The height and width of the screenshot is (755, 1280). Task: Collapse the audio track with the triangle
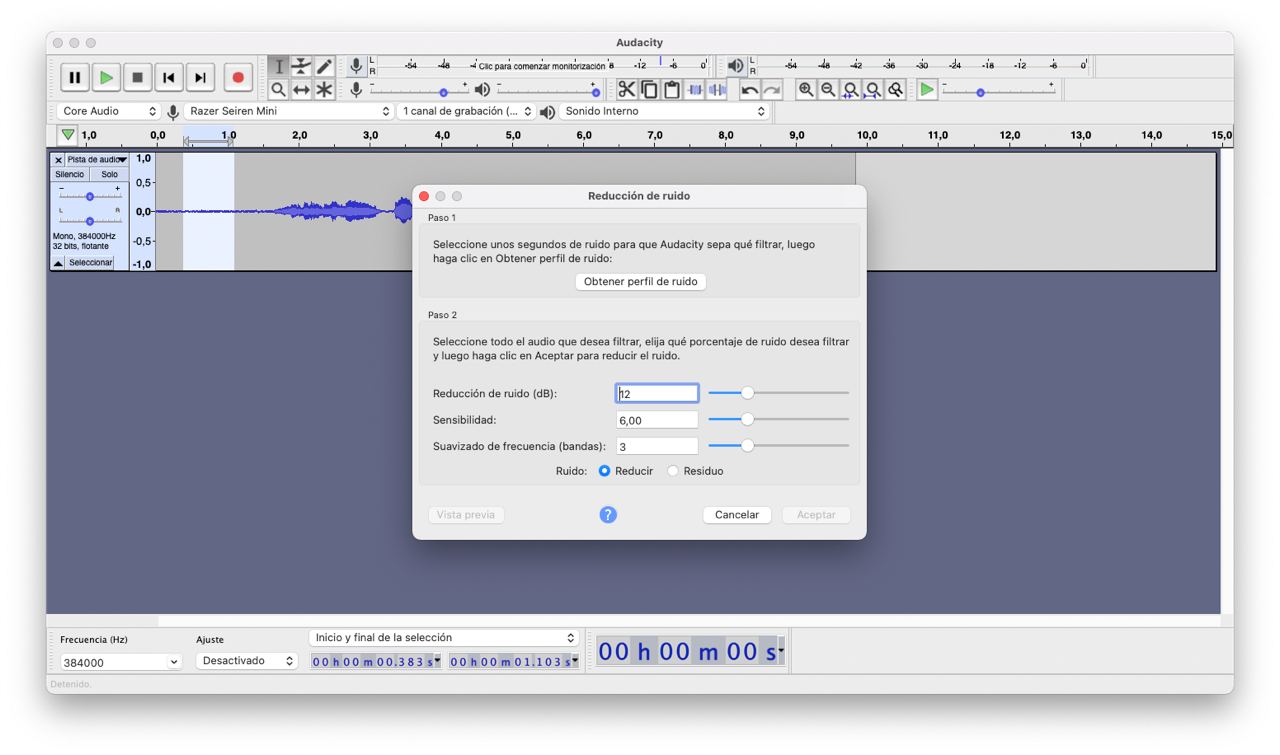58,263
